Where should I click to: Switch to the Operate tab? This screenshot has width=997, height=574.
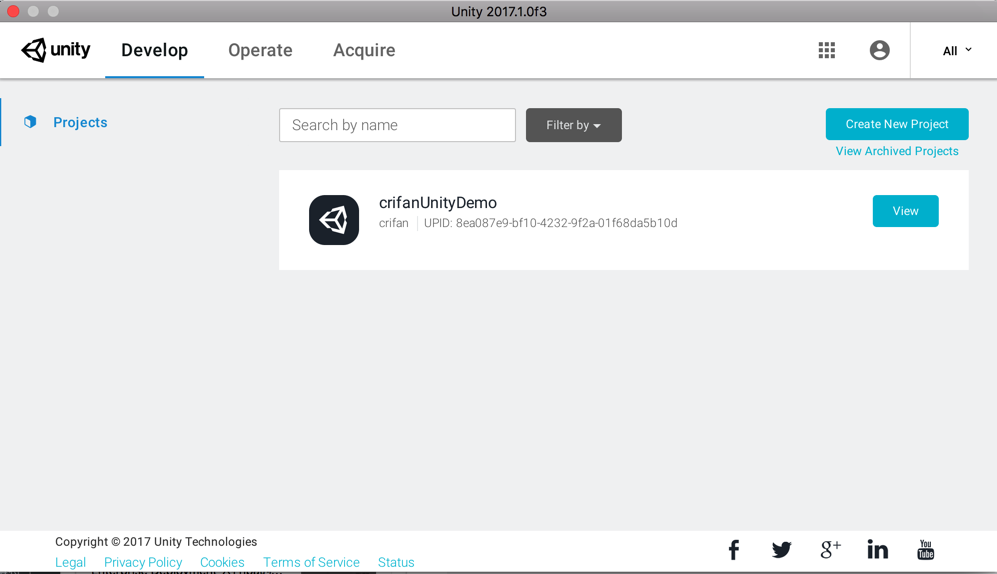260,50
